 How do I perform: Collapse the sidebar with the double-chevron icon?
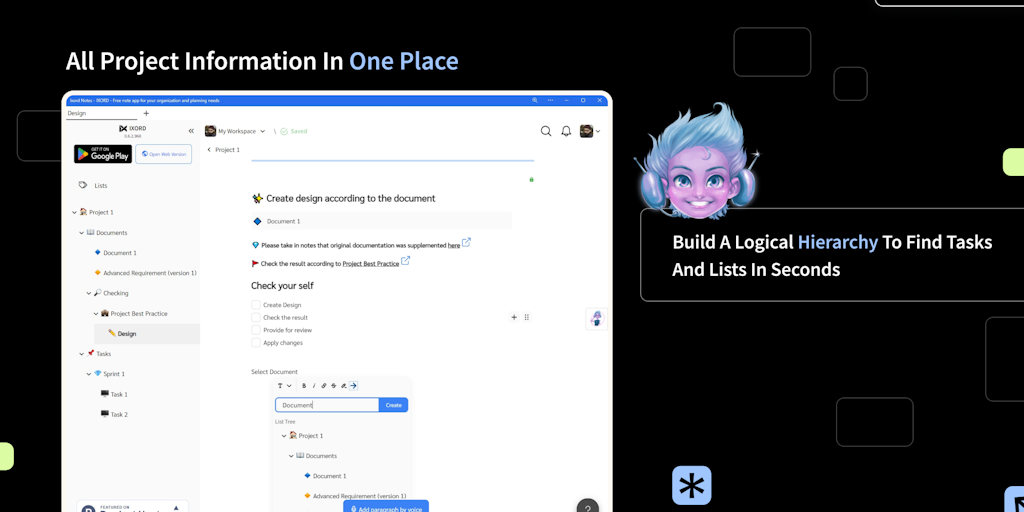[x=191, y=131]
